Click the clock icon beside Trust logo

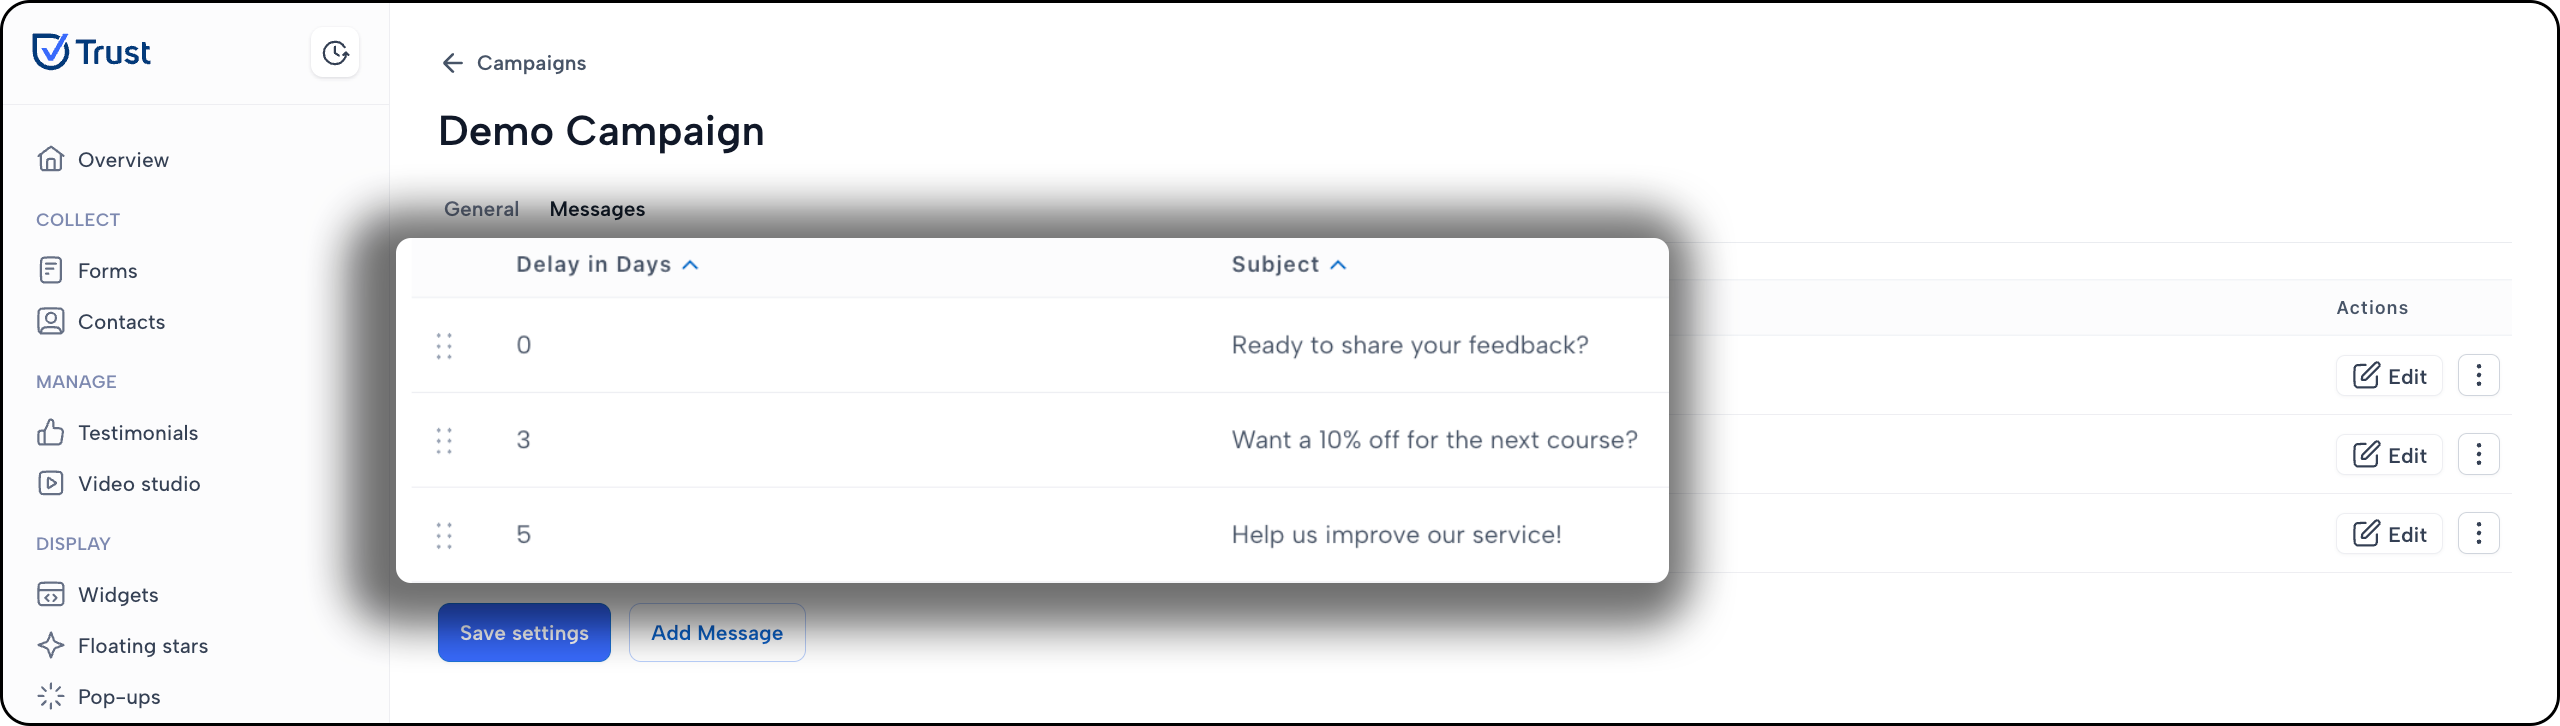[x=335, y=53]
